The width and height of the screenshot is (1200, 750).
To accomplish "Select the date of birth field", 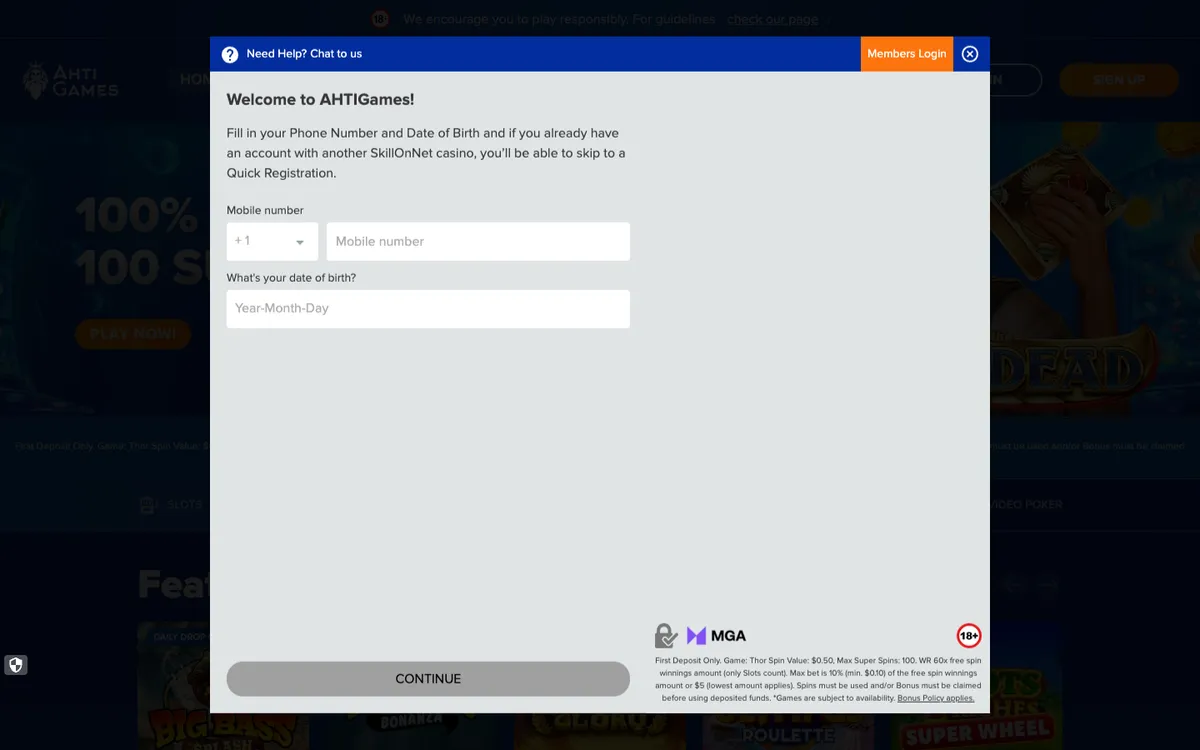I will pyautogui.click(x=428, y=308).
